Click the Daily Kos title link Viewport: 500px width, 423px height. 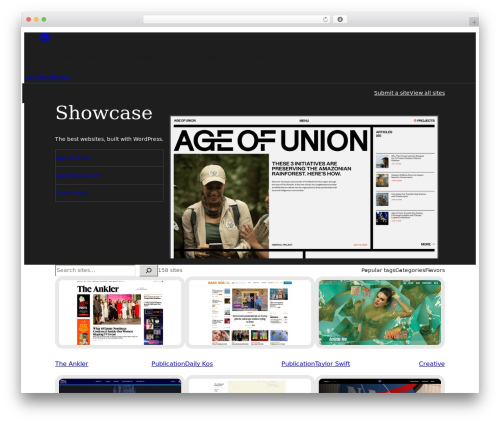coord(199,364)
